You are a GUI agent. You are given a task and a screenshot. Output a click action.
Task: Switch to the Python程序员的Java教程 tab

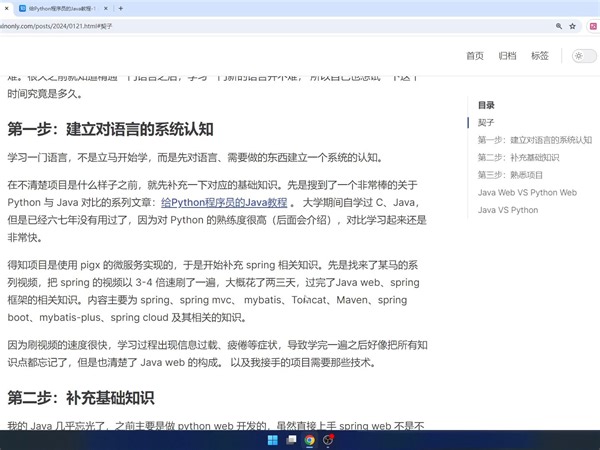click(61, 8)
